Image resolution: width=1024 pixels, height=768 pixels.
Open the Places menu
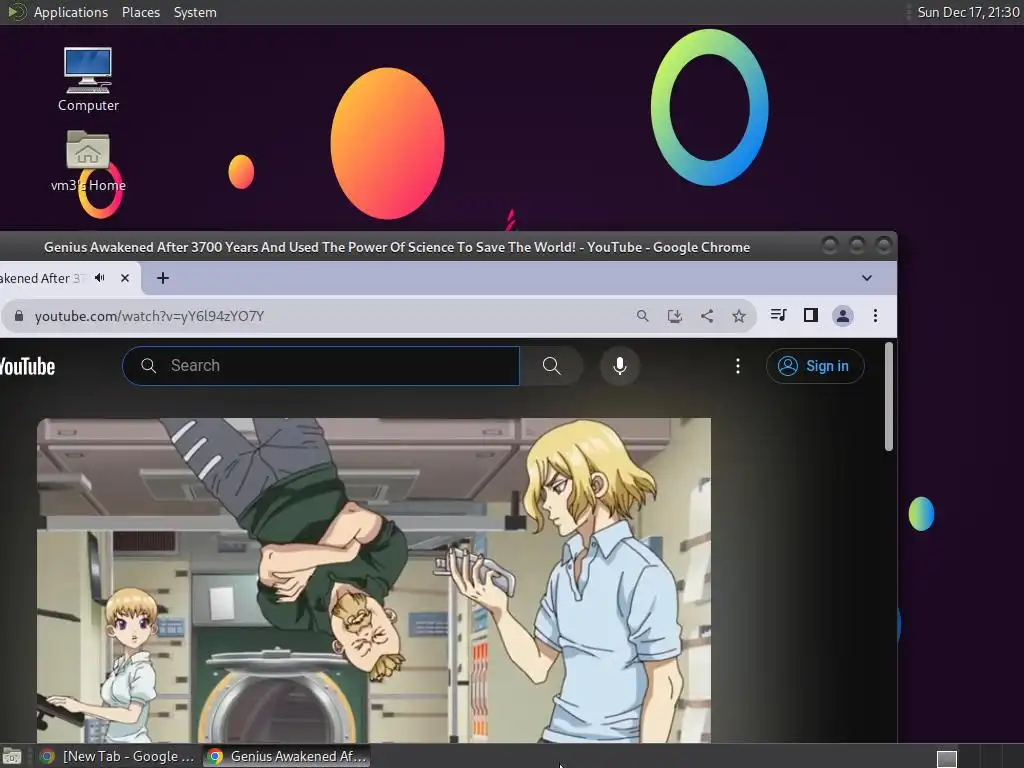[x=140, y=12]
